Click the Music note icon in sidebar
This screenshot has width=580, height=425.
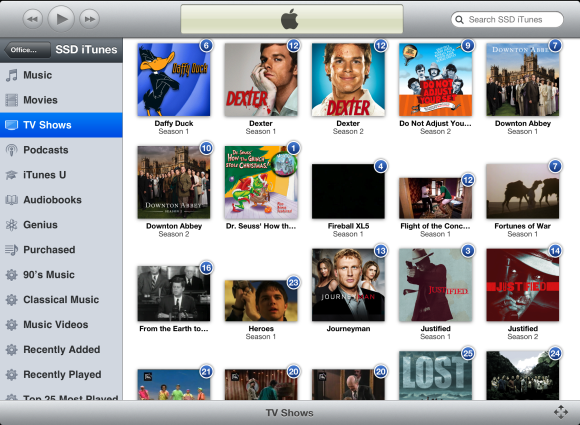click(x=11, y=75)
